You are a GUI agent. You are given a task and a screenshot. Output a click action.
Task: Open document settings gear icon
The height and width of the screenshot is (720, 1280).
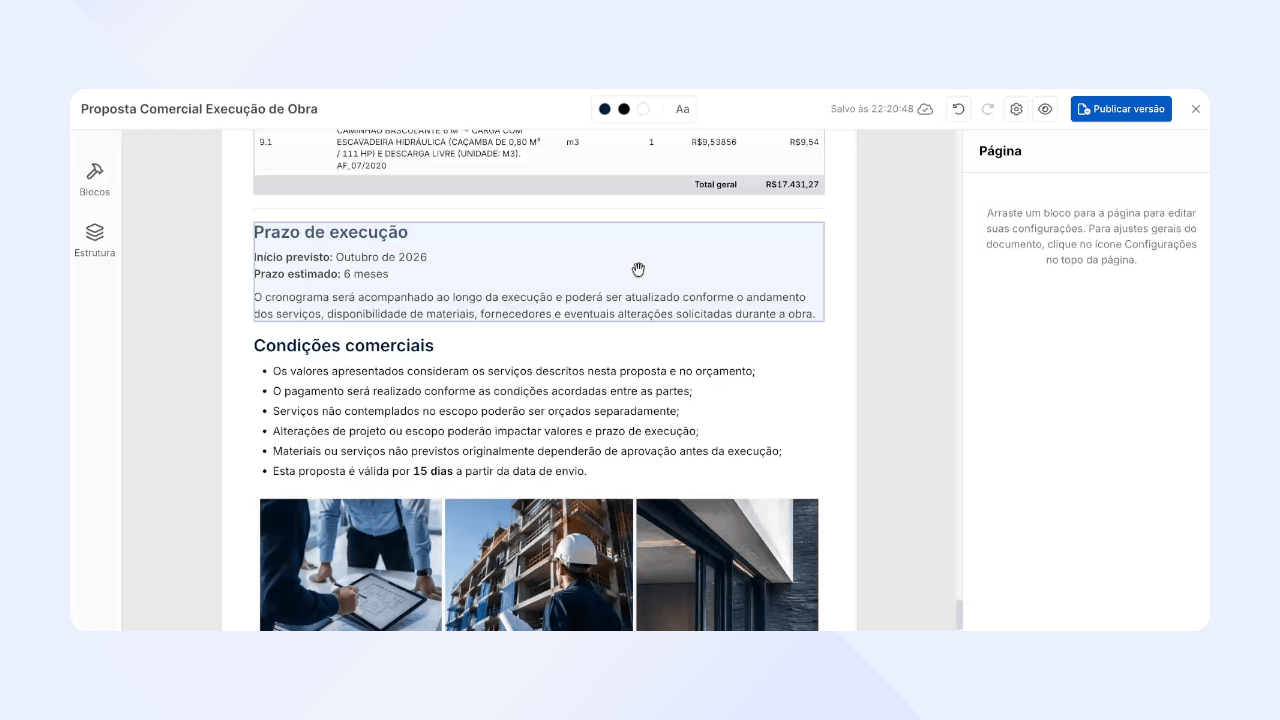coord(1017,109)
